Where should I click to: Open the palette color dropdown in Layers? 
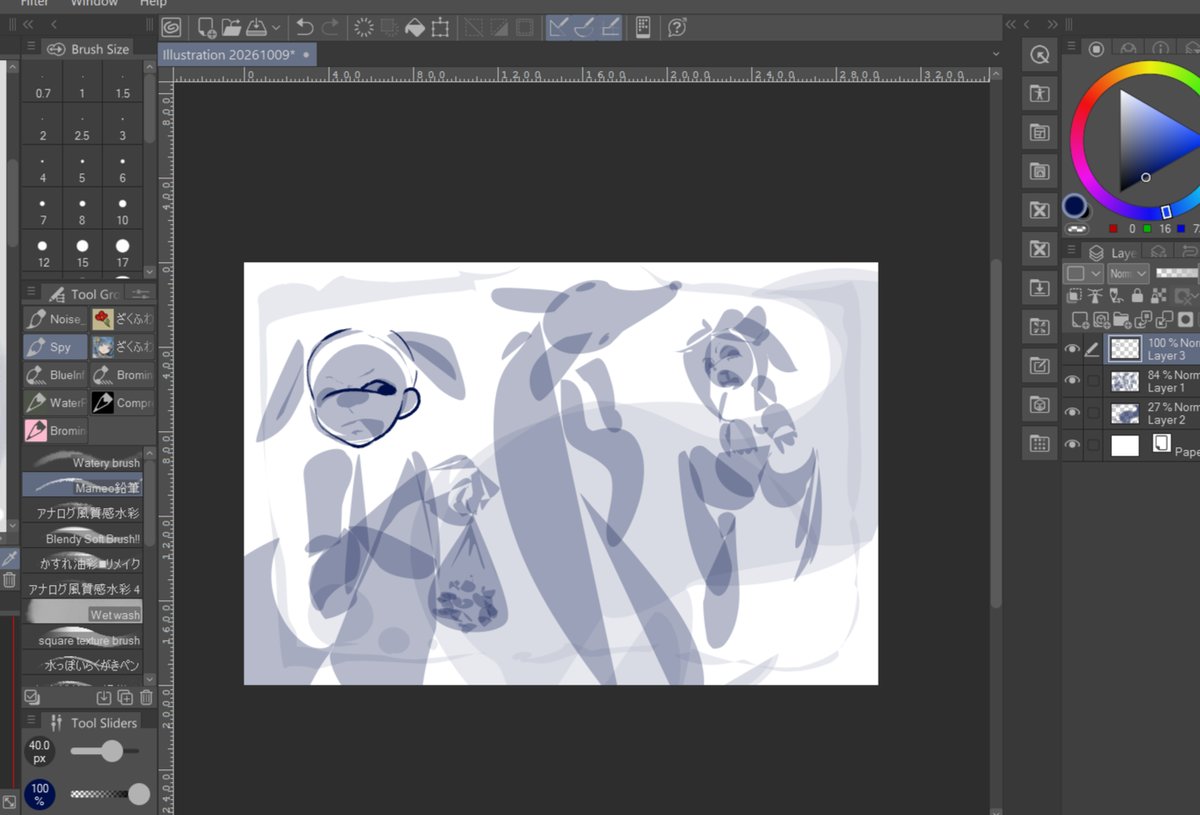[1084, 273]
